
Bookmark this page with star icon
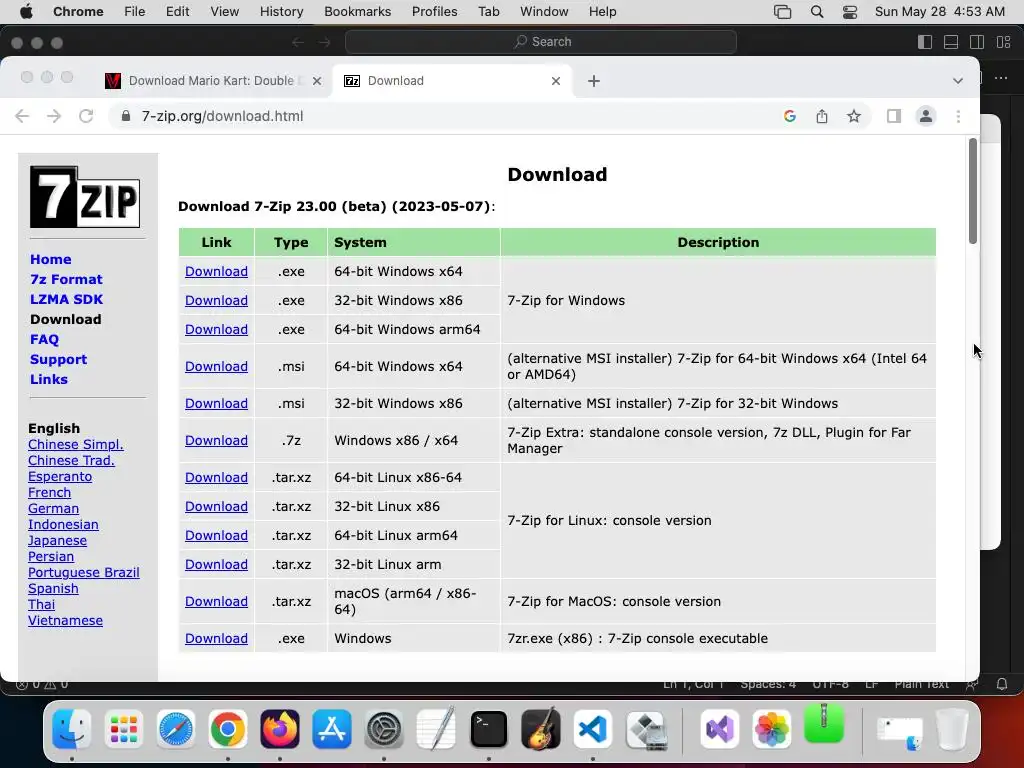pyautogui.click(x=854, y=116)
